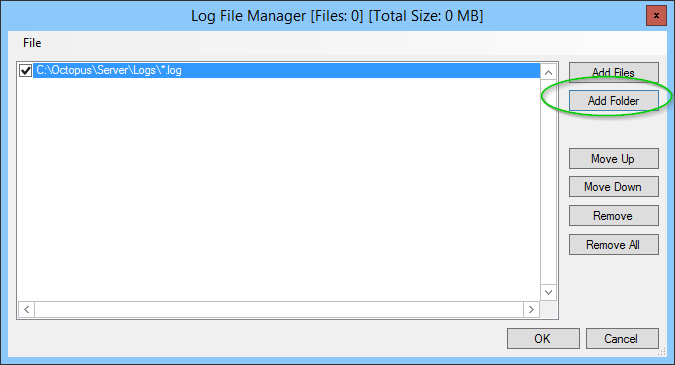Click the Add Folder button
675x365 pixels.
pyautogui.click(x=613, y=101)
